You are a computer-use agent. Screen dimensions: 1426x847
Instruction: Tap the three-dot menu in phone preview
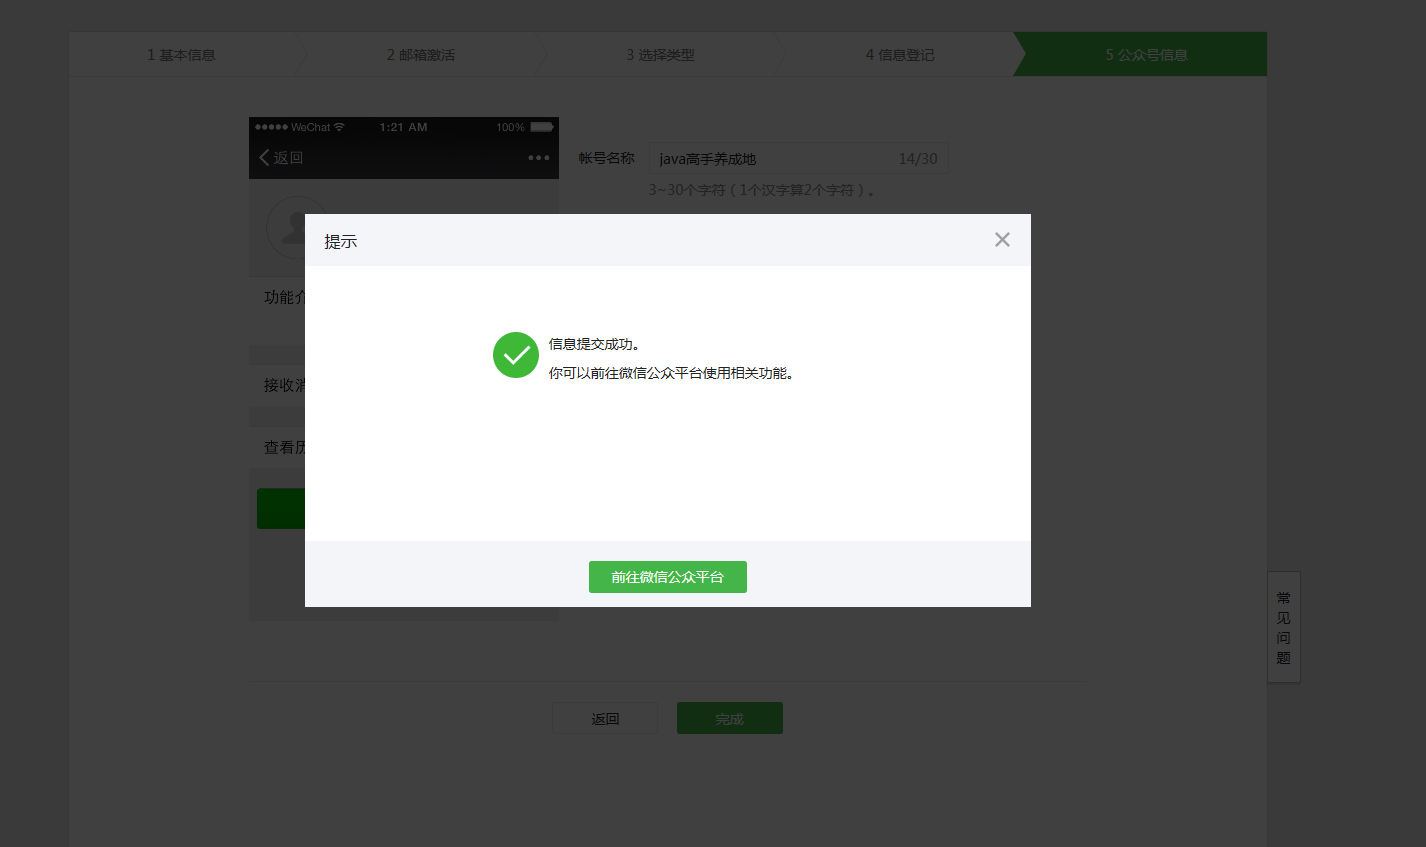click(x=539, y=158)
